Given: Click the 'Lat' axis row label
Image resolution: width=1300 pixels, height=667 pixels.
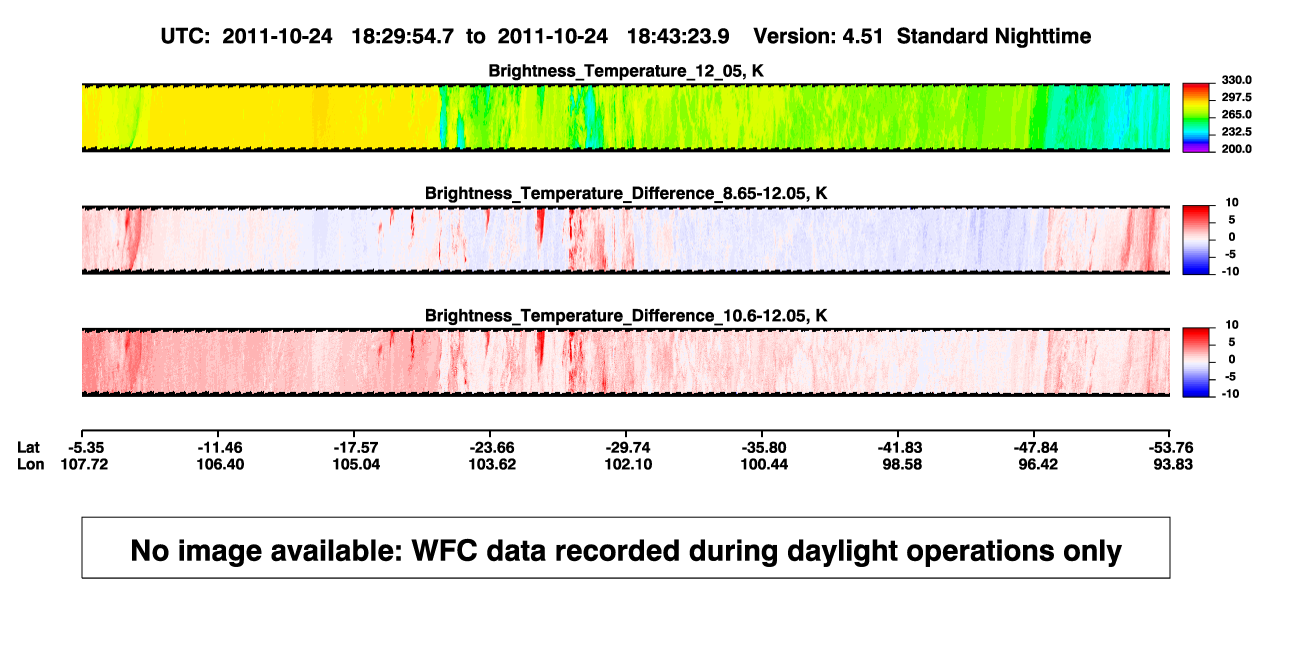Looking at the screenshot, I should (28, 447).
